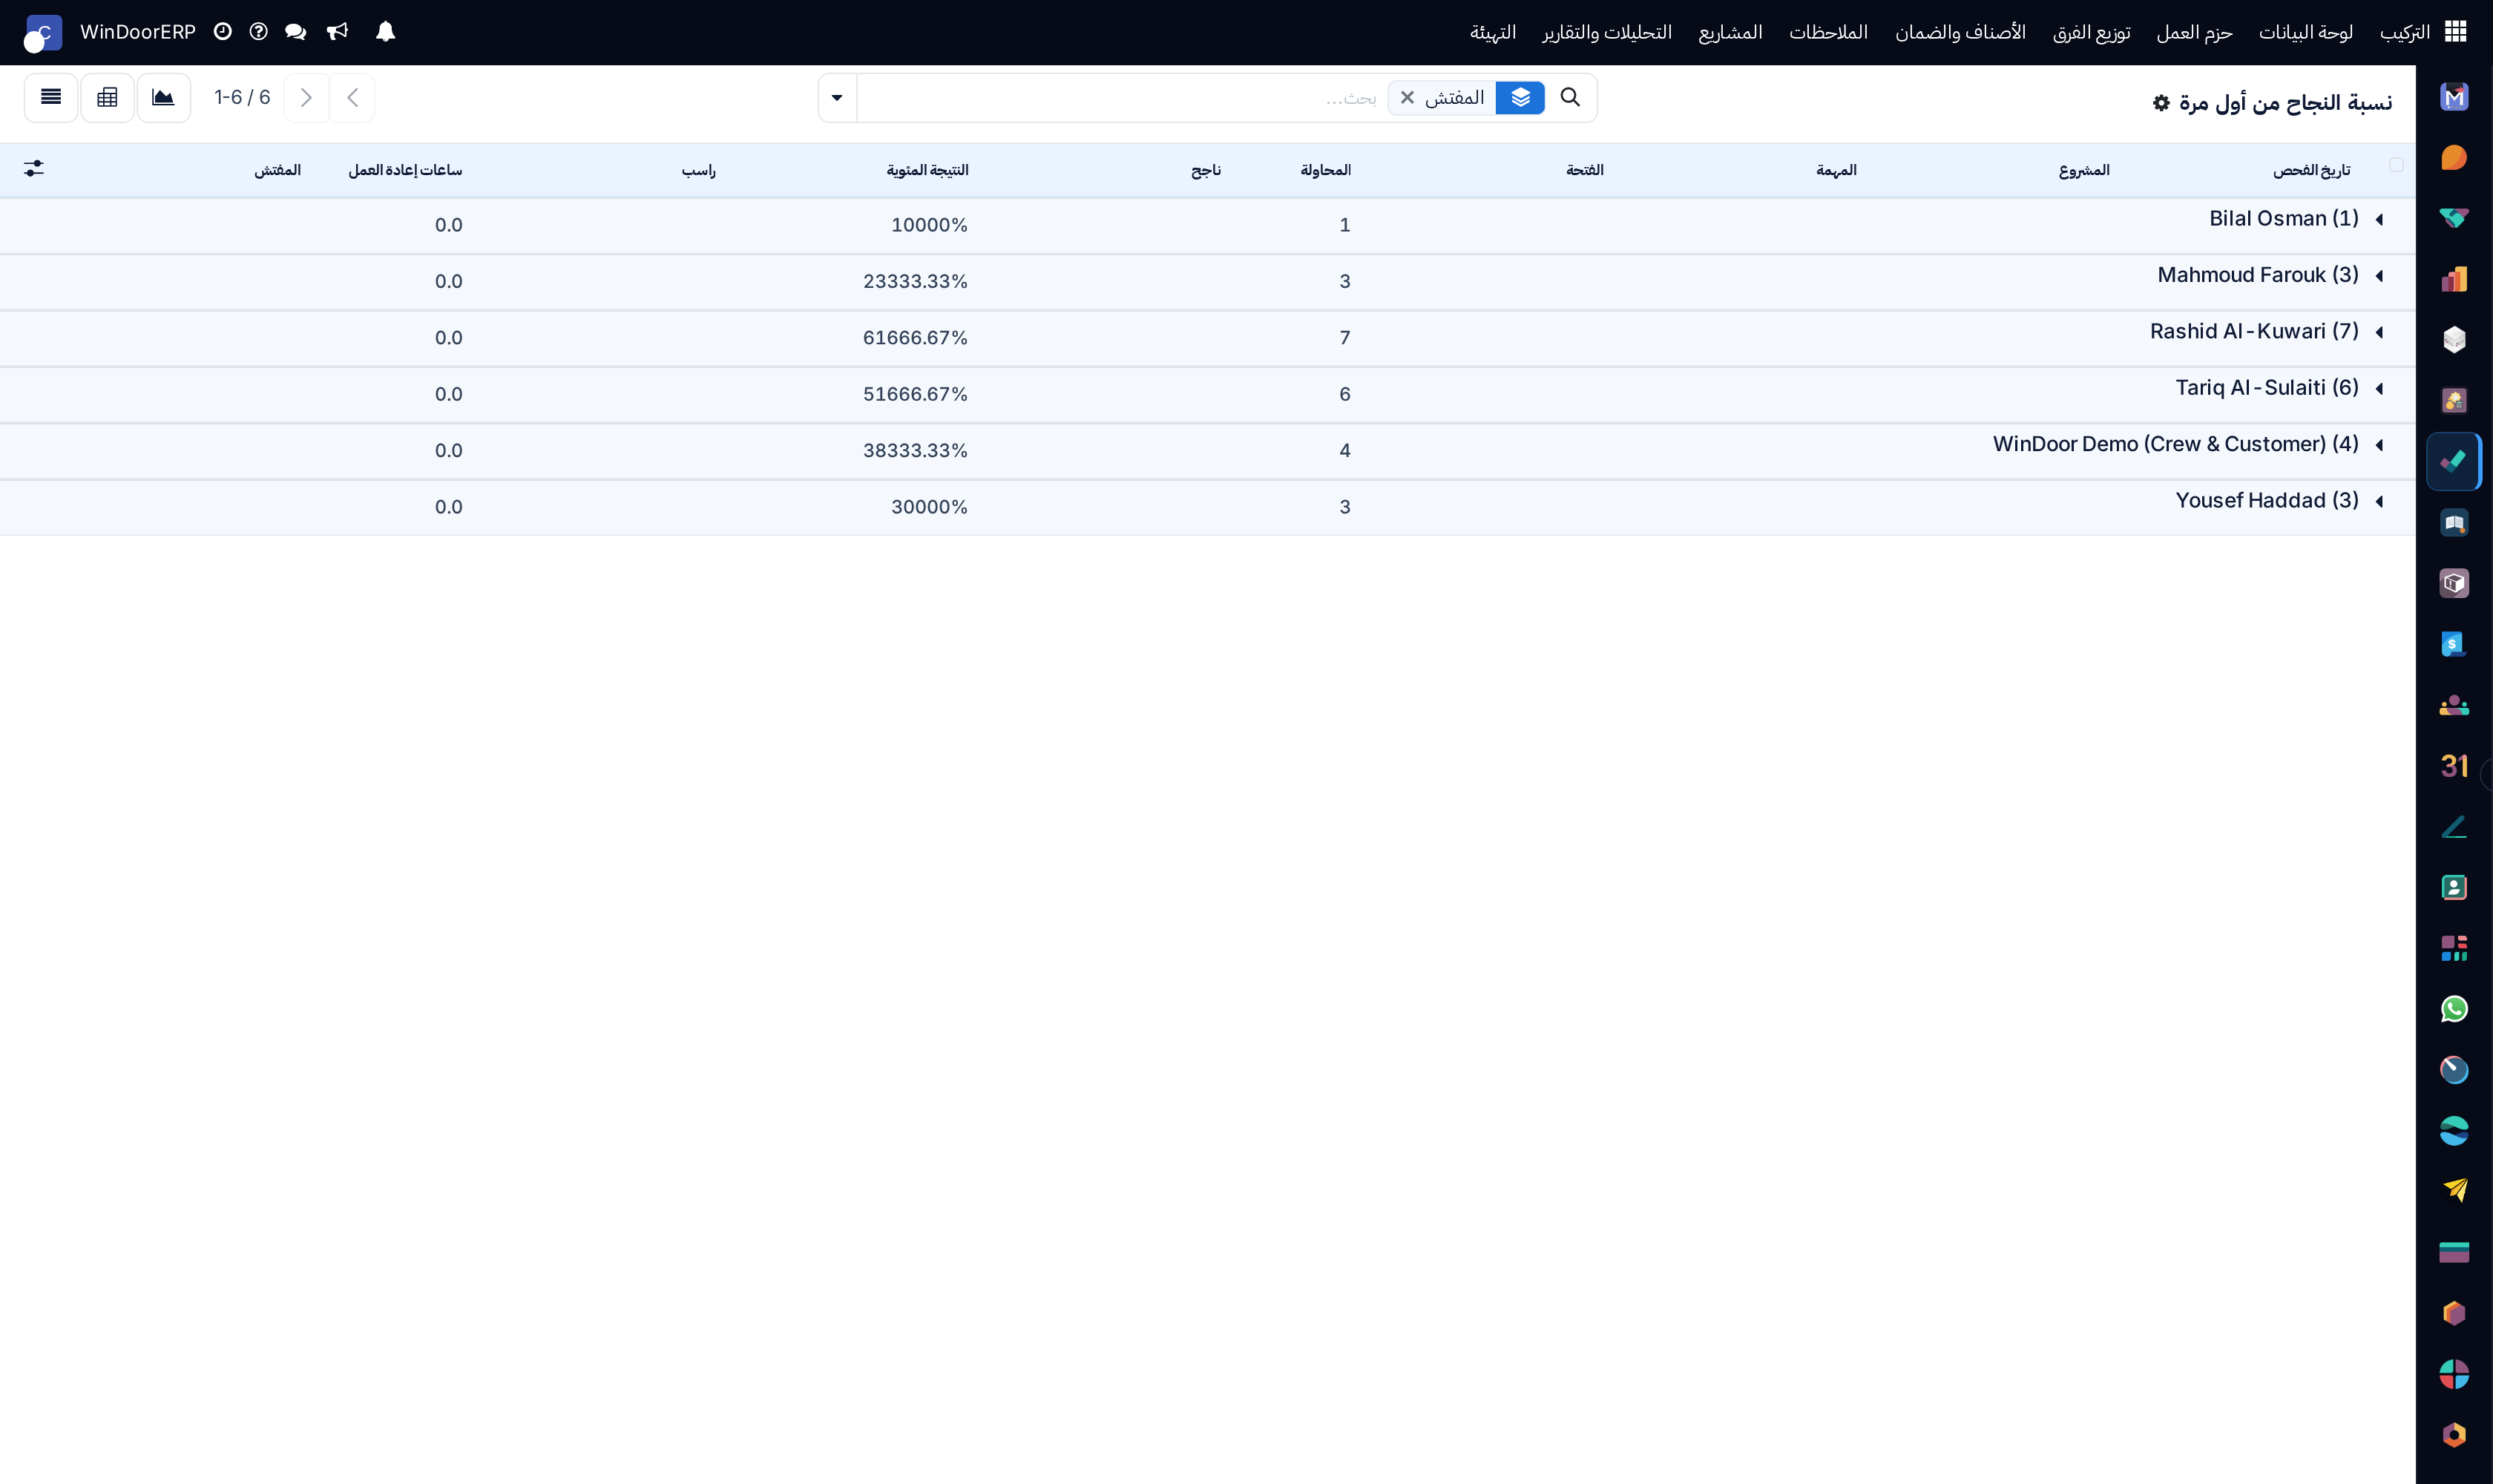Screen dimensions: 2493x1484
Task: Go to next page of records
Action: [307, 97]
